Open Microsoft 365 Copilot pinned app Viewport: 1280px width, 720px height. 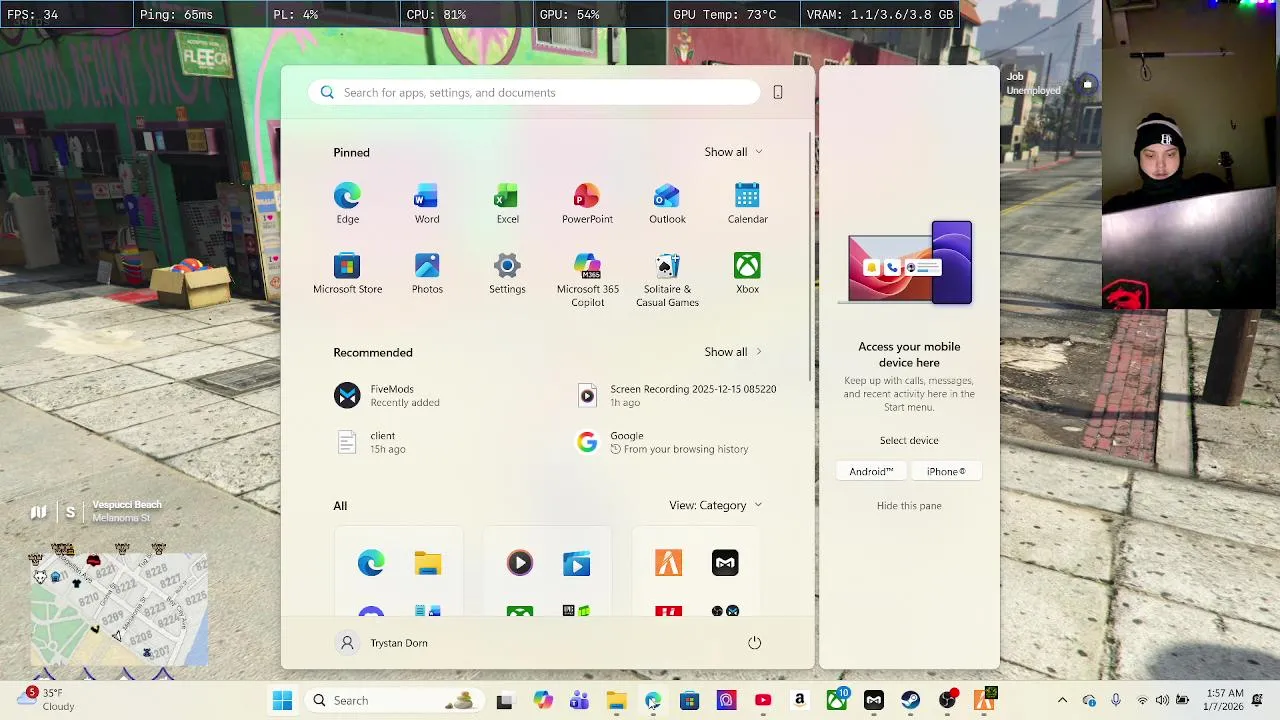click(x=587, y=280)
